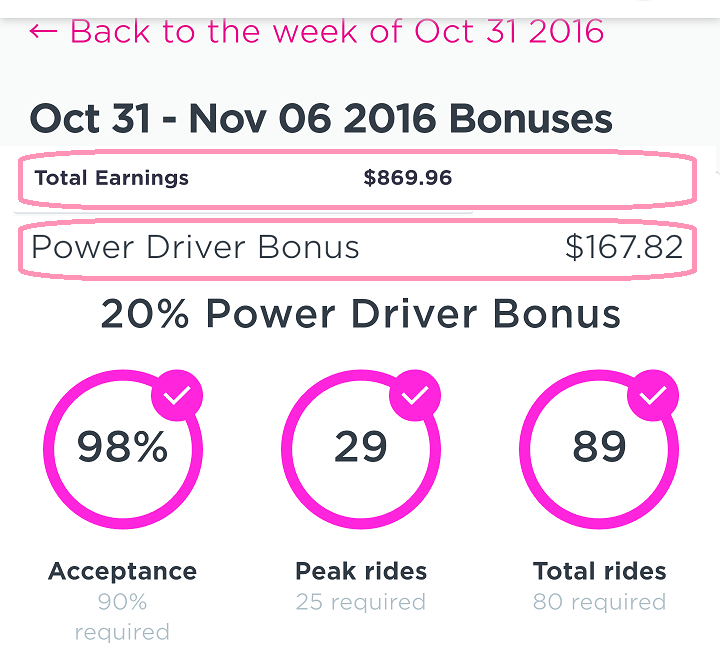The image size is (720, 653).
Task: Select the Acceptance label
Action: 122,572
